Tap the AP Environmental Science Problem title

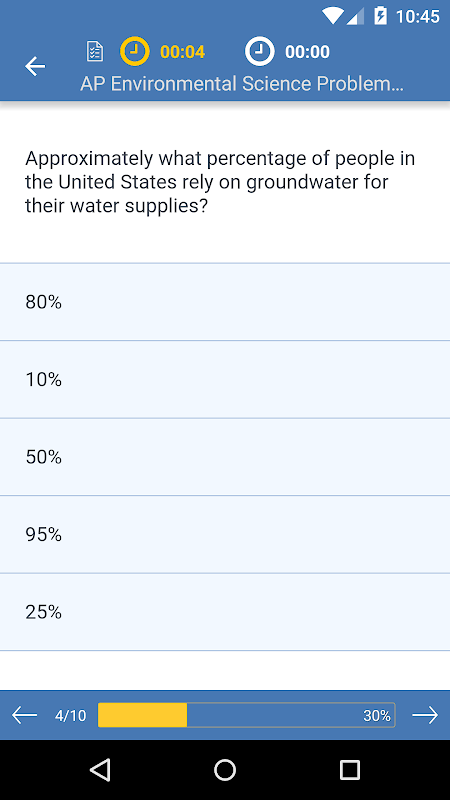(242, 84)
